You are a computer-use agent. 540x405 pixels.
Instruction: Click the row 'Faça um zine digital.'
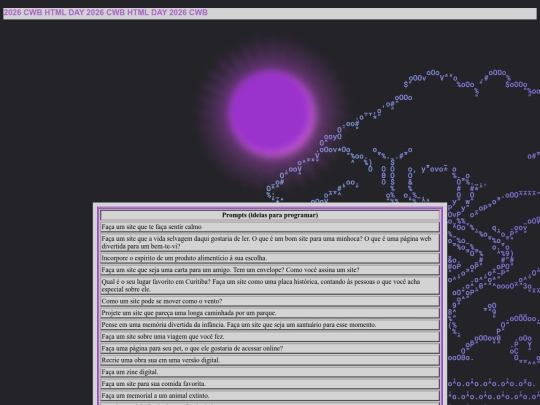tap(270, 372)
